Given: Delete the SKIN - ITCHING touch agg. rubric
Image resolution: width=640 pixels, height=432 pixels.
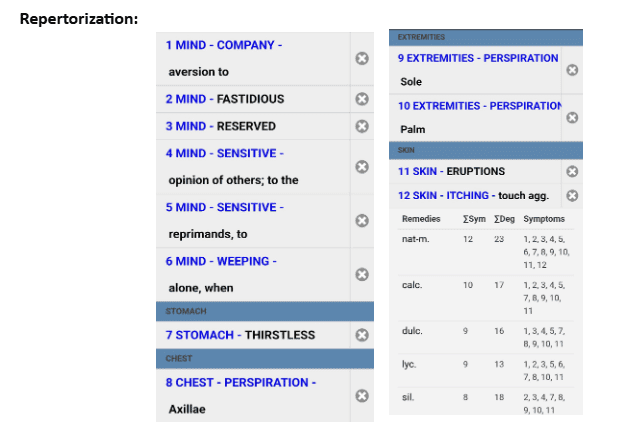Looking at the screenshot, I should click(x=572, y=195).
